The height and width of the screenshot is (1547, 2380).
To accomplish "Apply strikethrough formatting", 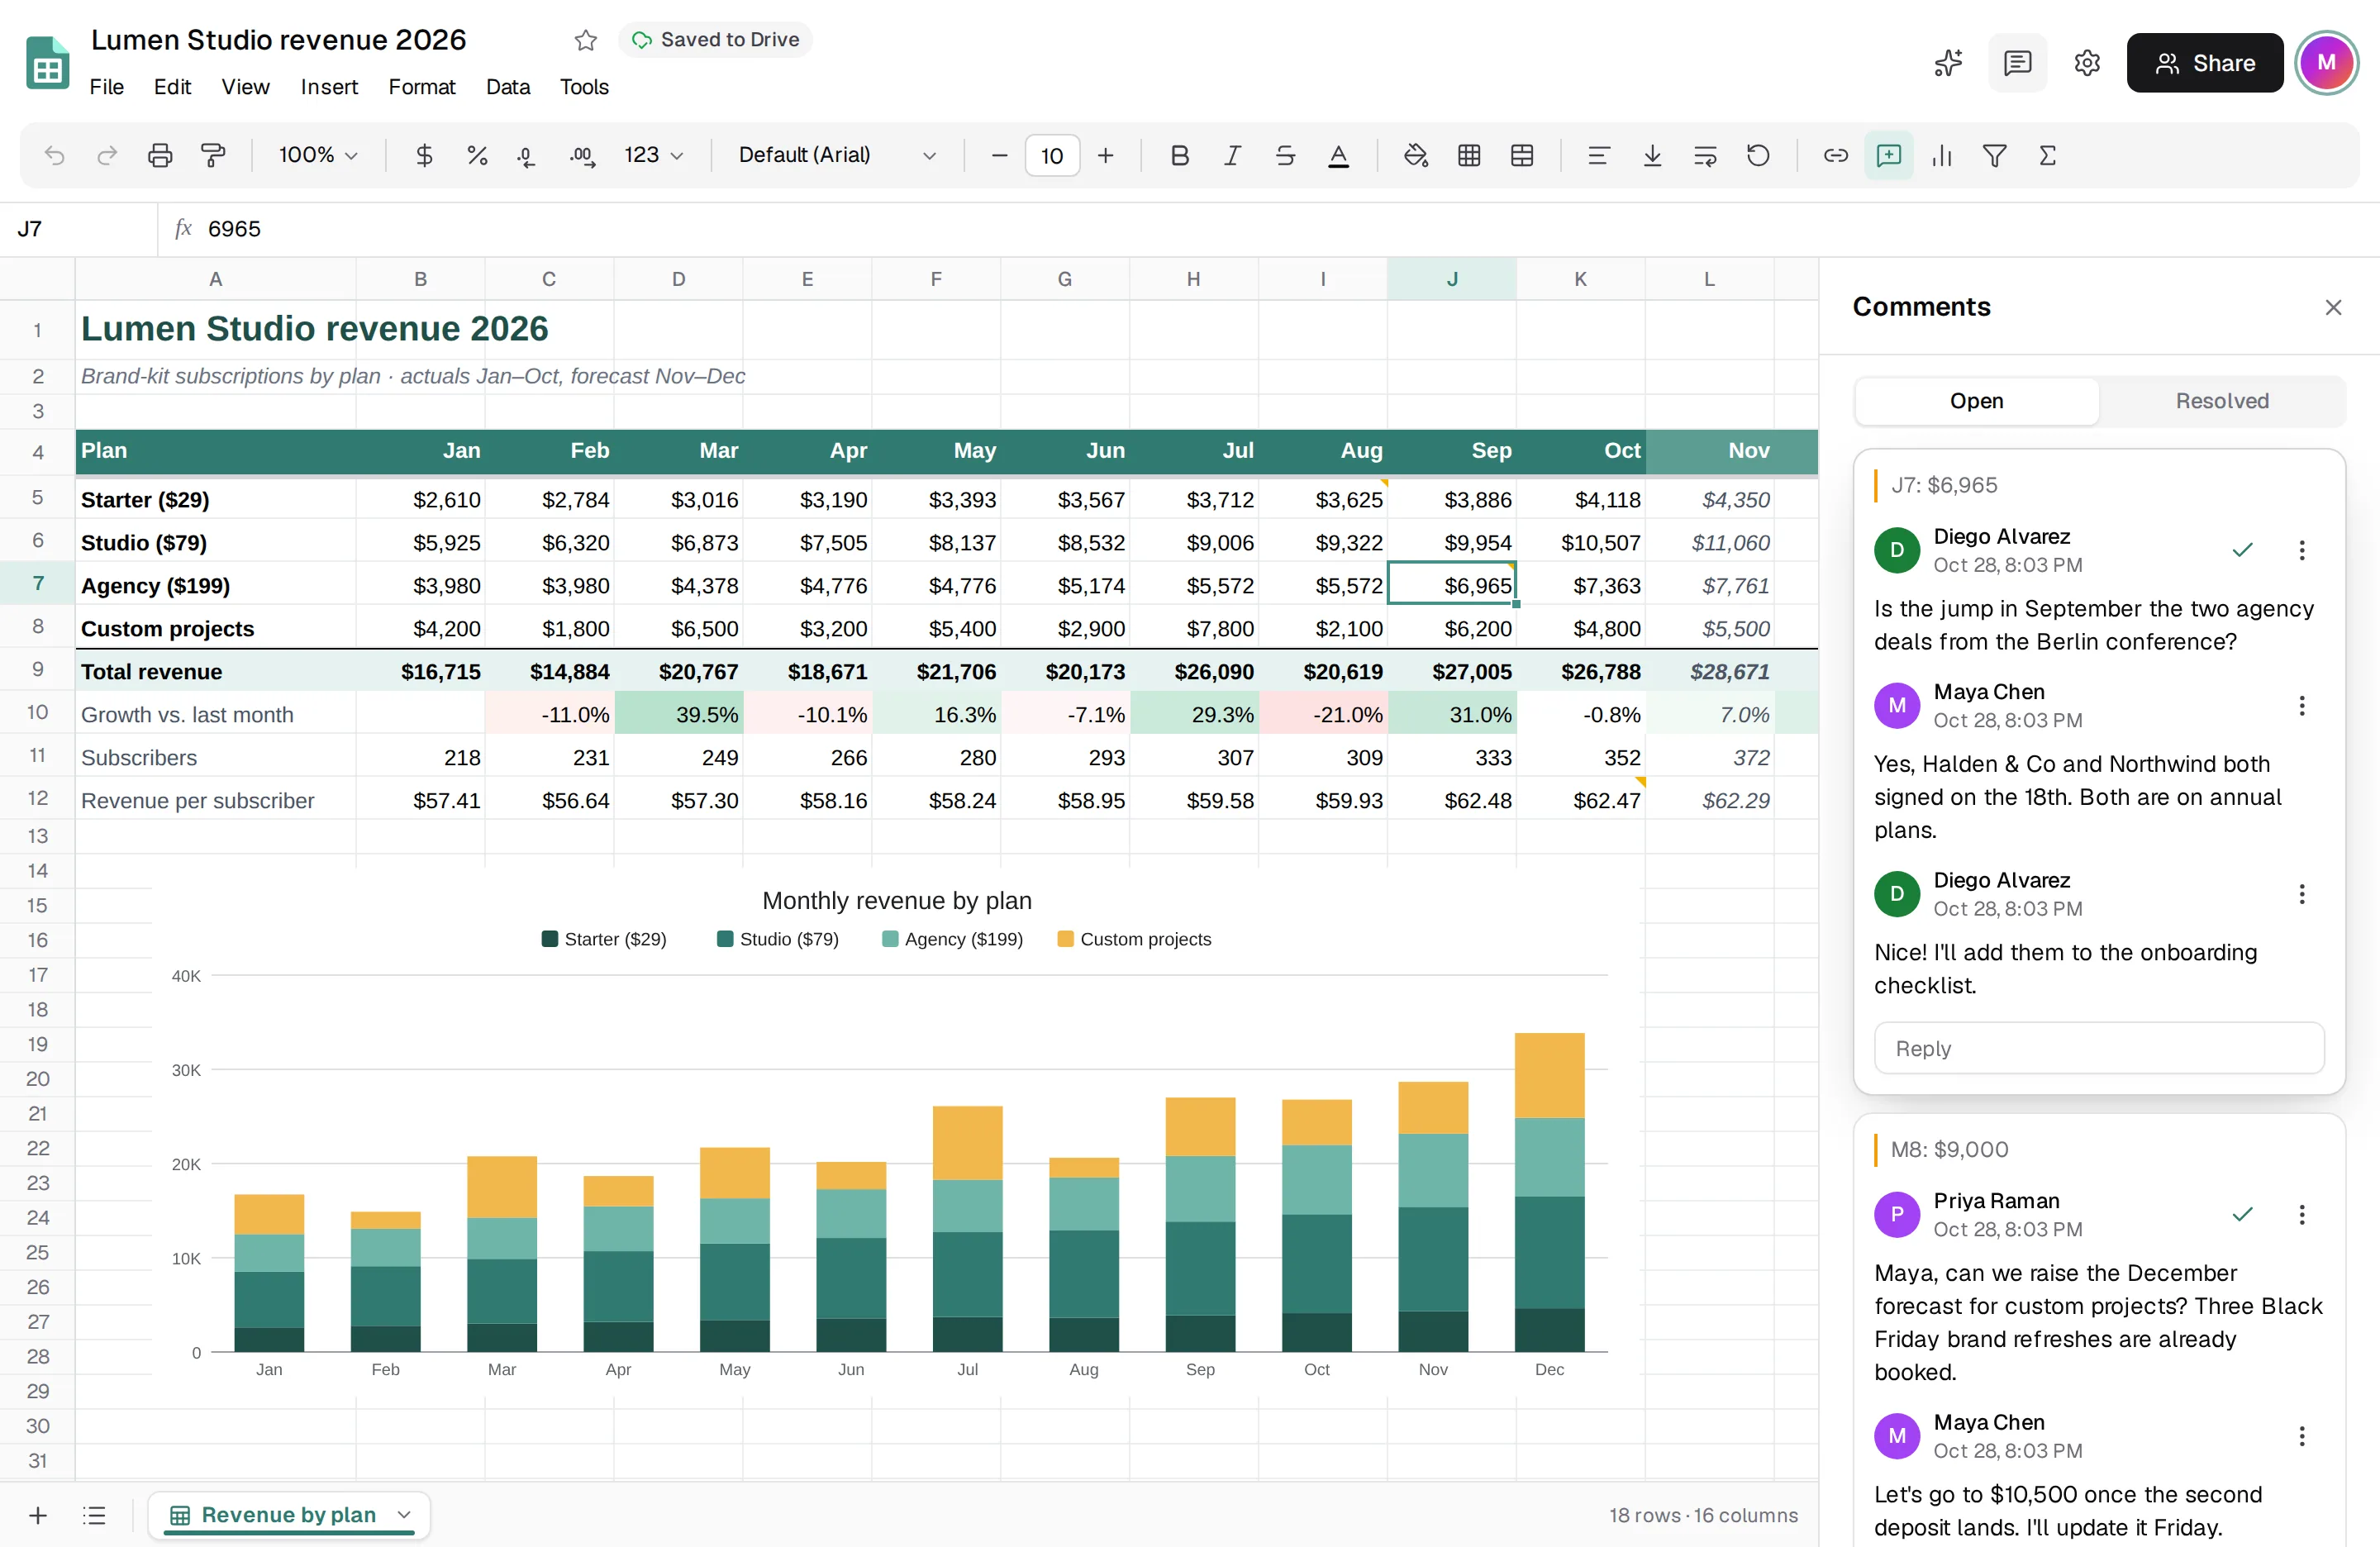I will coord(1286,155).
